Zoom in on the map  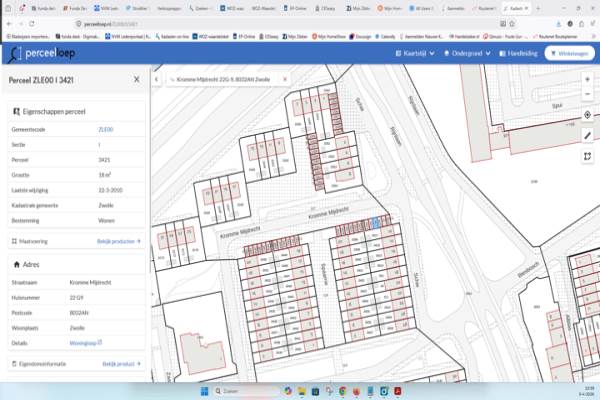click(x=588, y=78)
